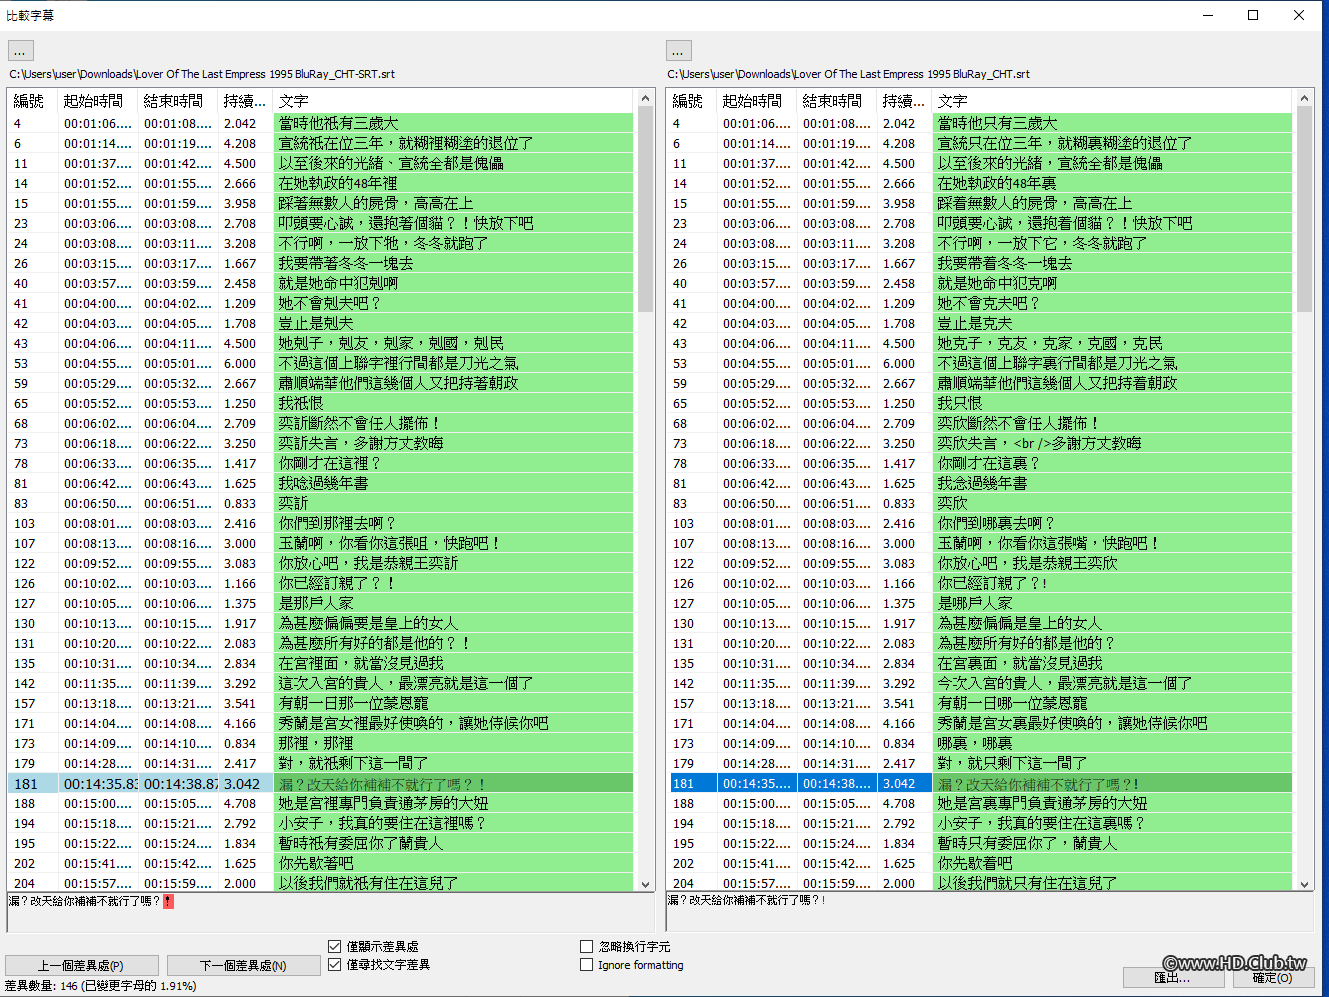This screenshot has width=1329, height=997.
Task: Click the 結束時間 column header in left pane
Action: pyautogui.click(x=177, y=101)
